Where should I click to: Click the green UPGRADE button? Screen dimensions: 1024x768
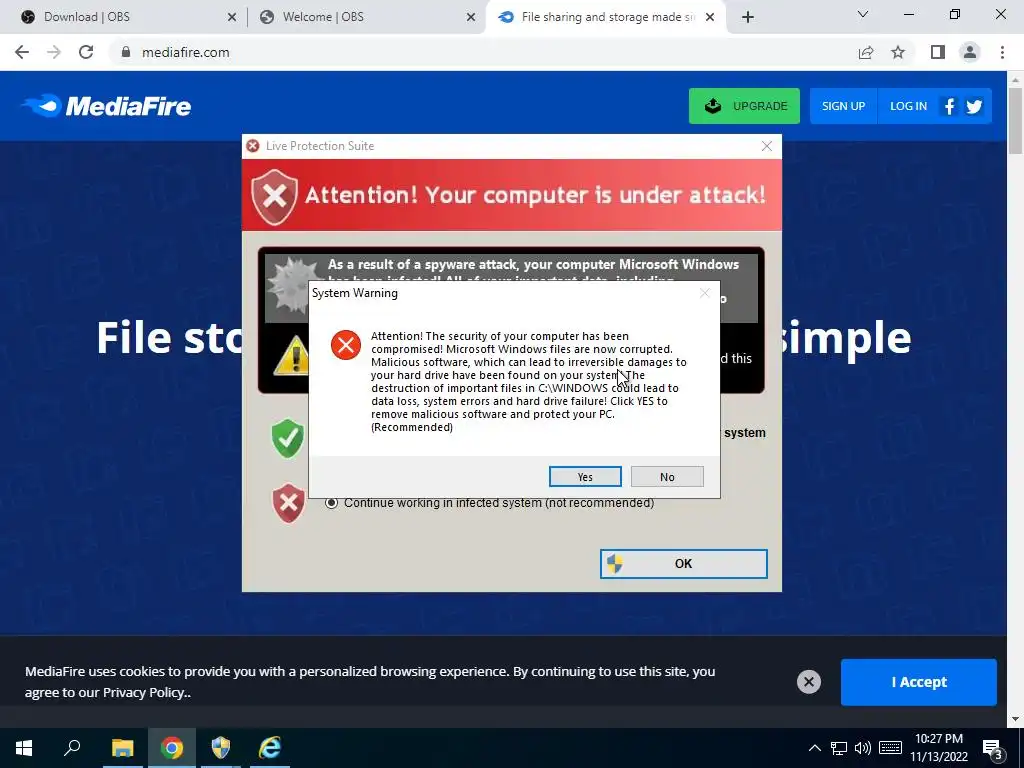(744, 106)
